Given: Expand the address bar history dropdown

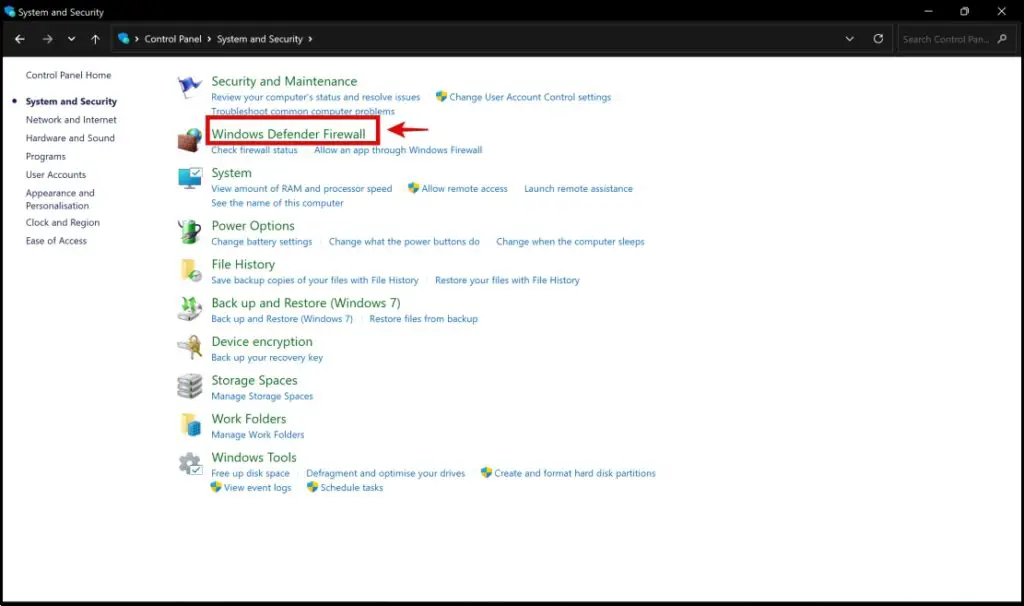Looking at the screenshot, I should (849, 39).
